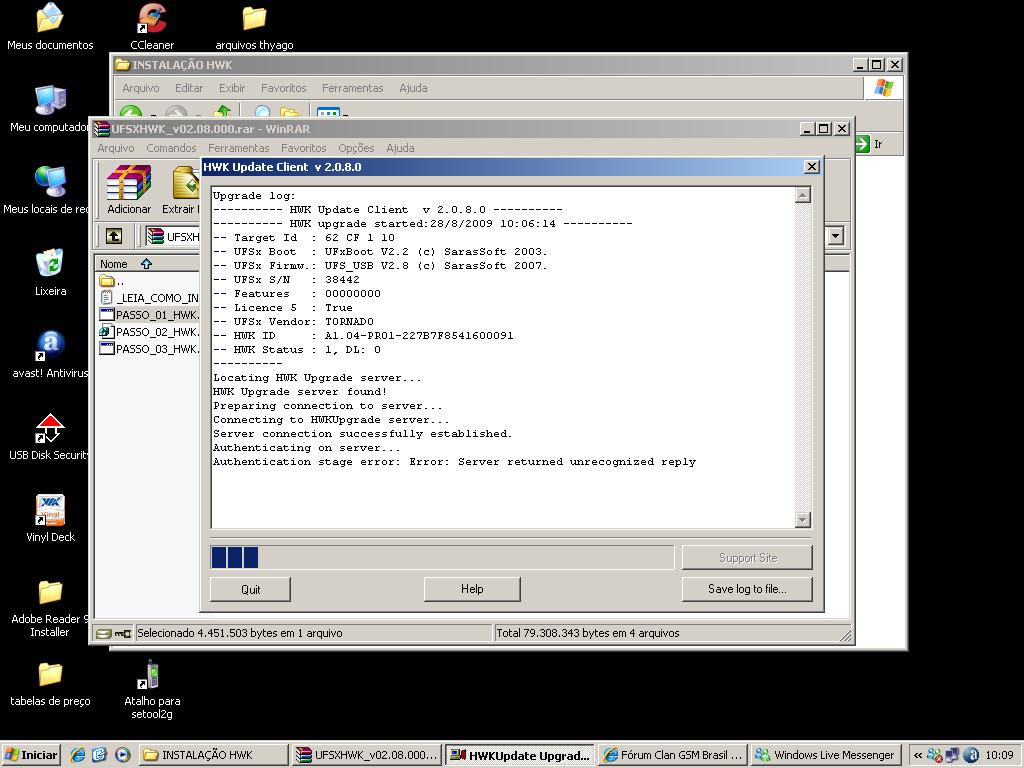Select the _LEIA_COMO_IN file row
This screenshot has width=1024, height=768.
coord(148,298)
